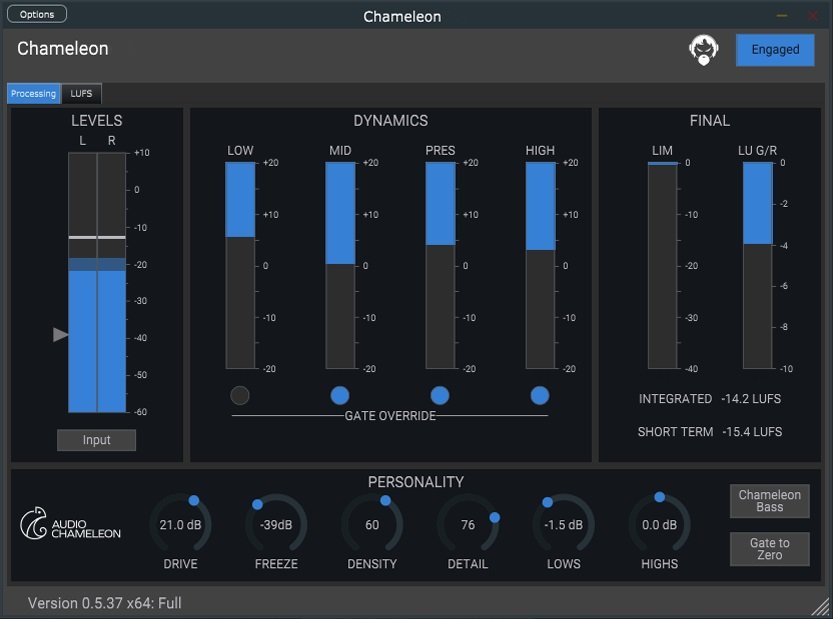Screen dimensions: 833x619
Task: Toggle the HIGH band gate override
Action: click(540, 395)
